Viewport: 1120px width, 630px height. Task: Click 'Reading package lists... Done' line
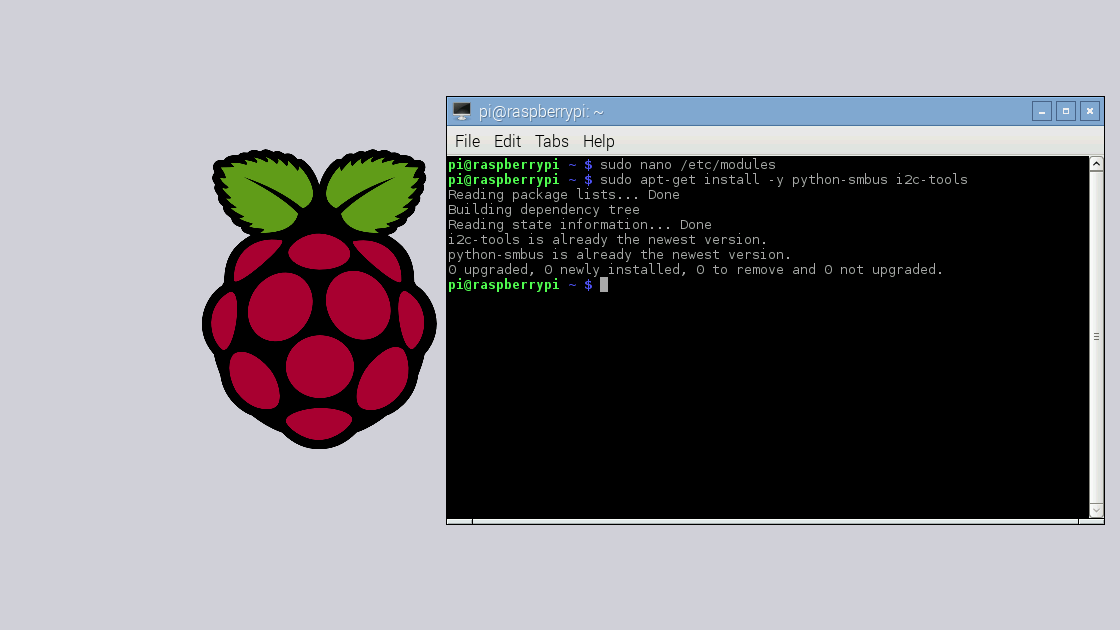click(x=564, y=195)
